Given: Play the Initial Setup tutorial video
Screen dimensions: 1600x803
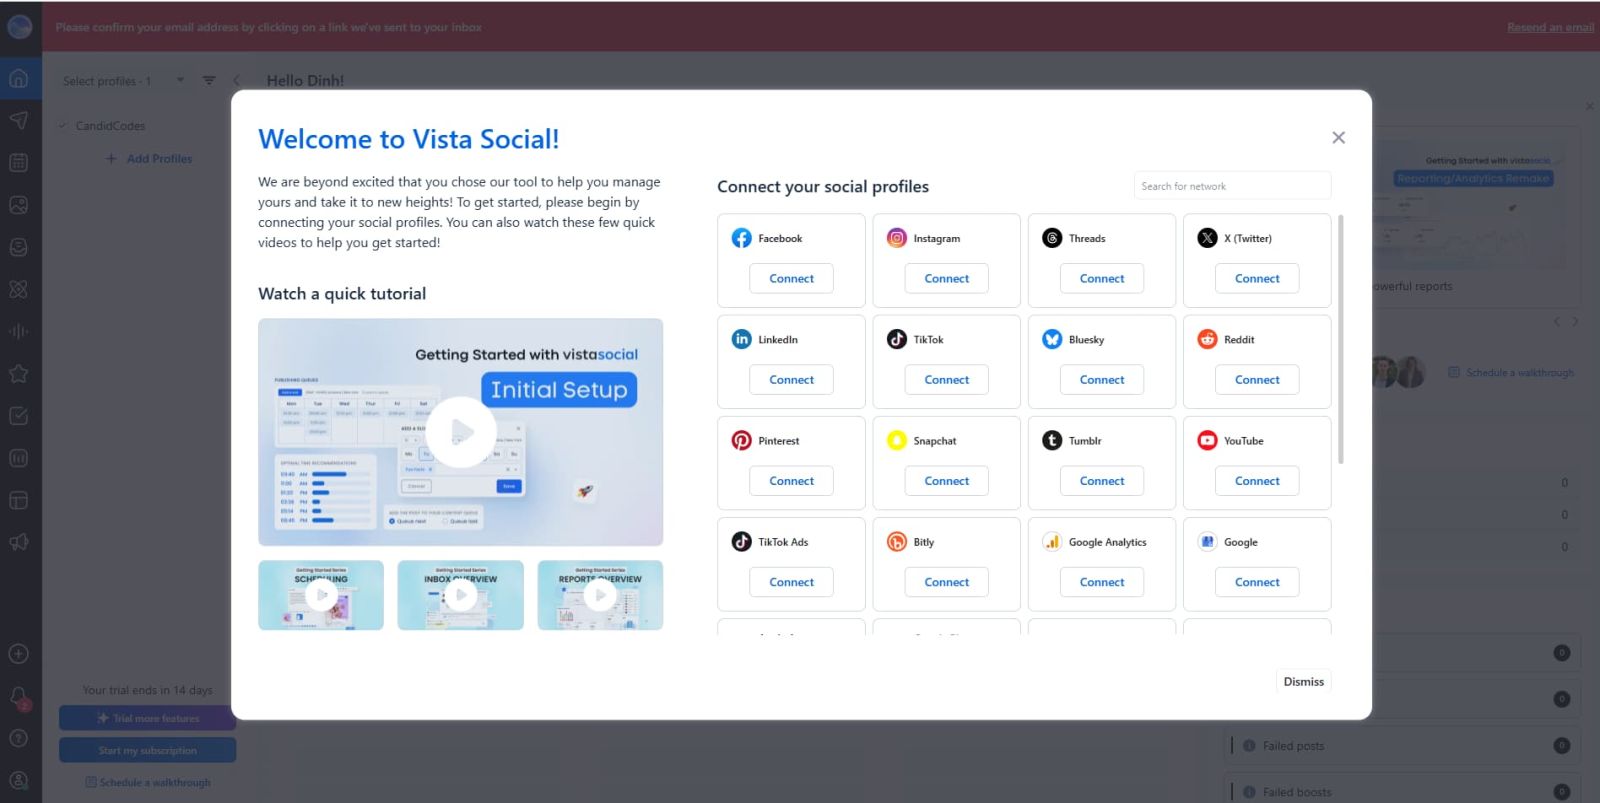Looking at the screenshot, I should pyautogui.click(x=461, y=432).
